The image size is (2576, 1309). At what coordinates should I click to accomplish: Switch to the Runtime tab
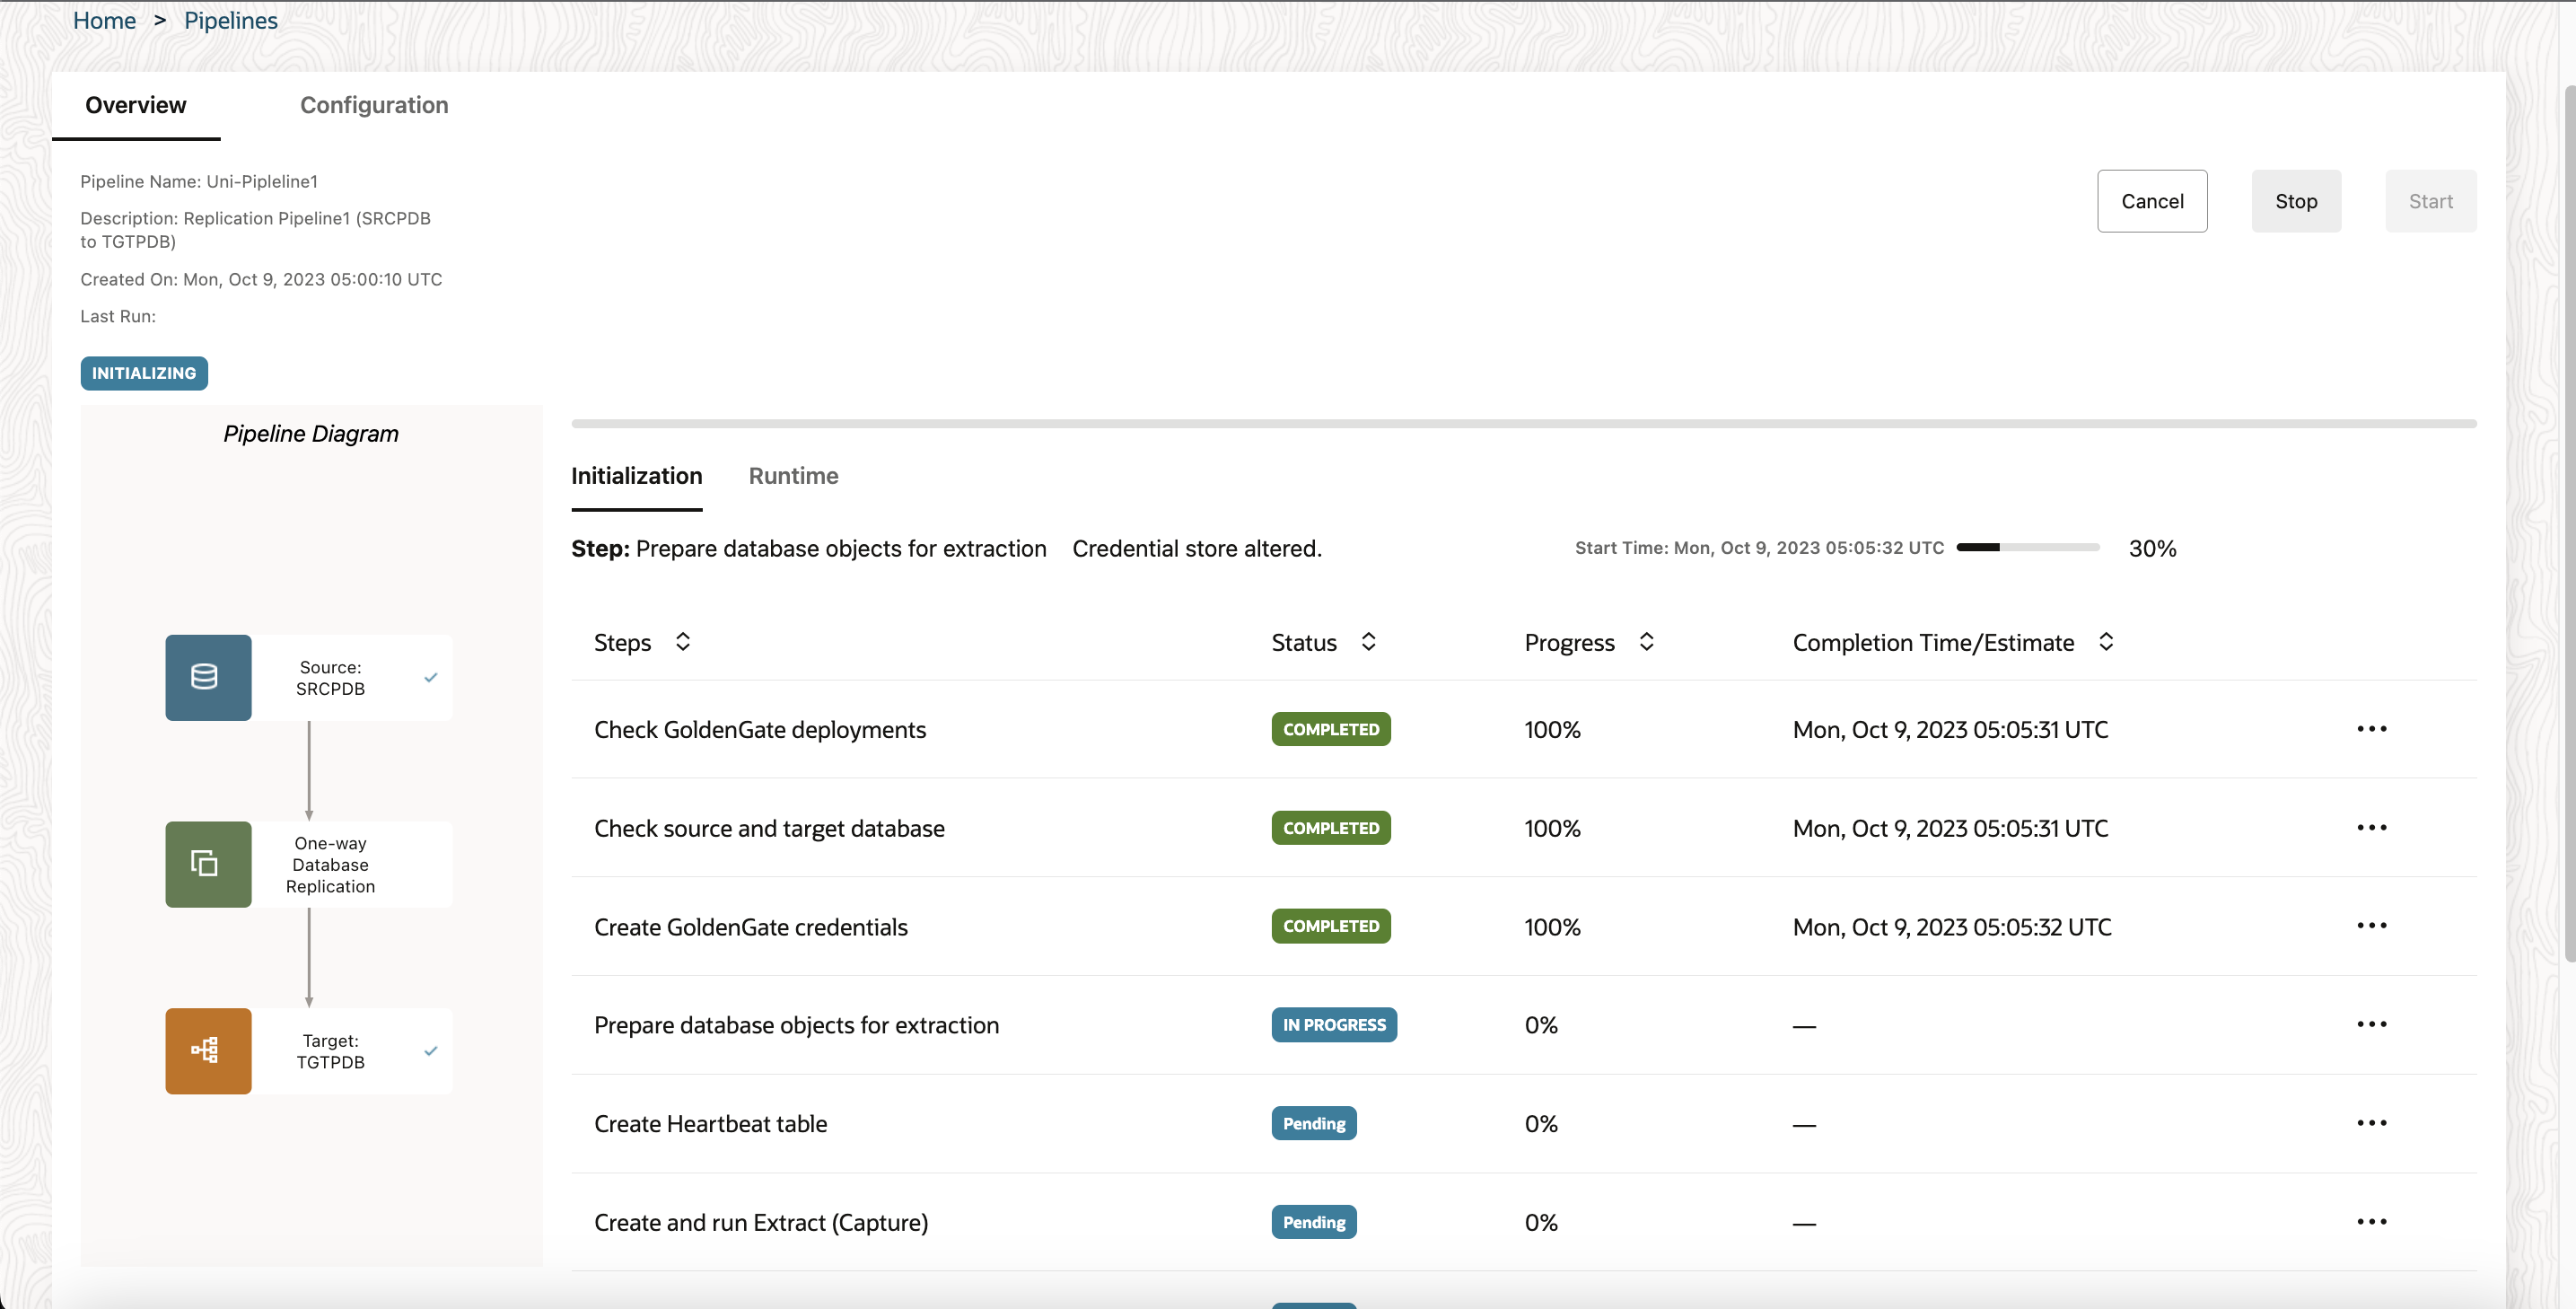pyautogui.click(x=793, y=476)
